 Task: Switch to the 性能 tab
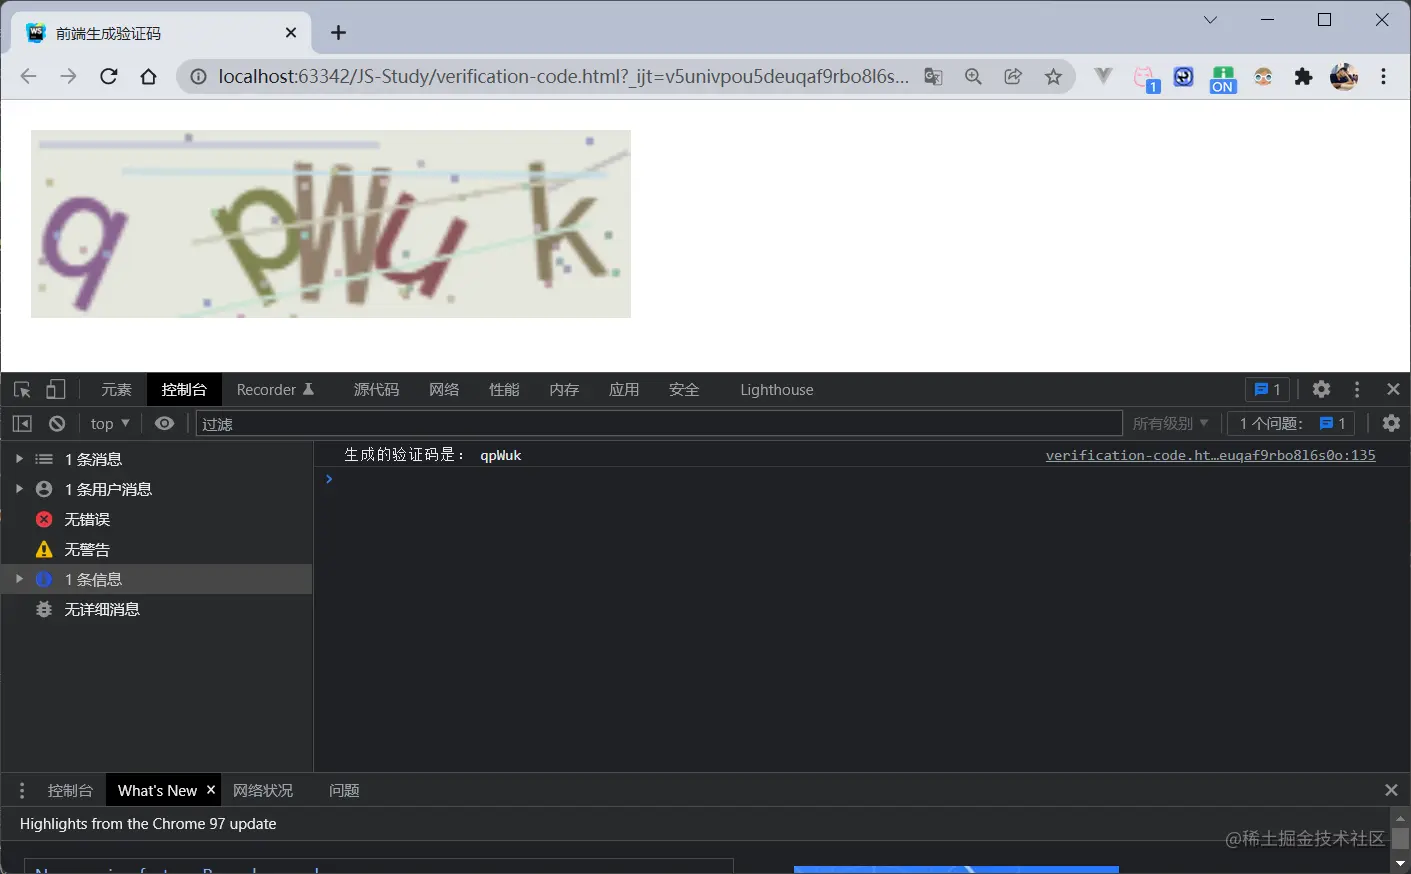[x=504, y=390]
